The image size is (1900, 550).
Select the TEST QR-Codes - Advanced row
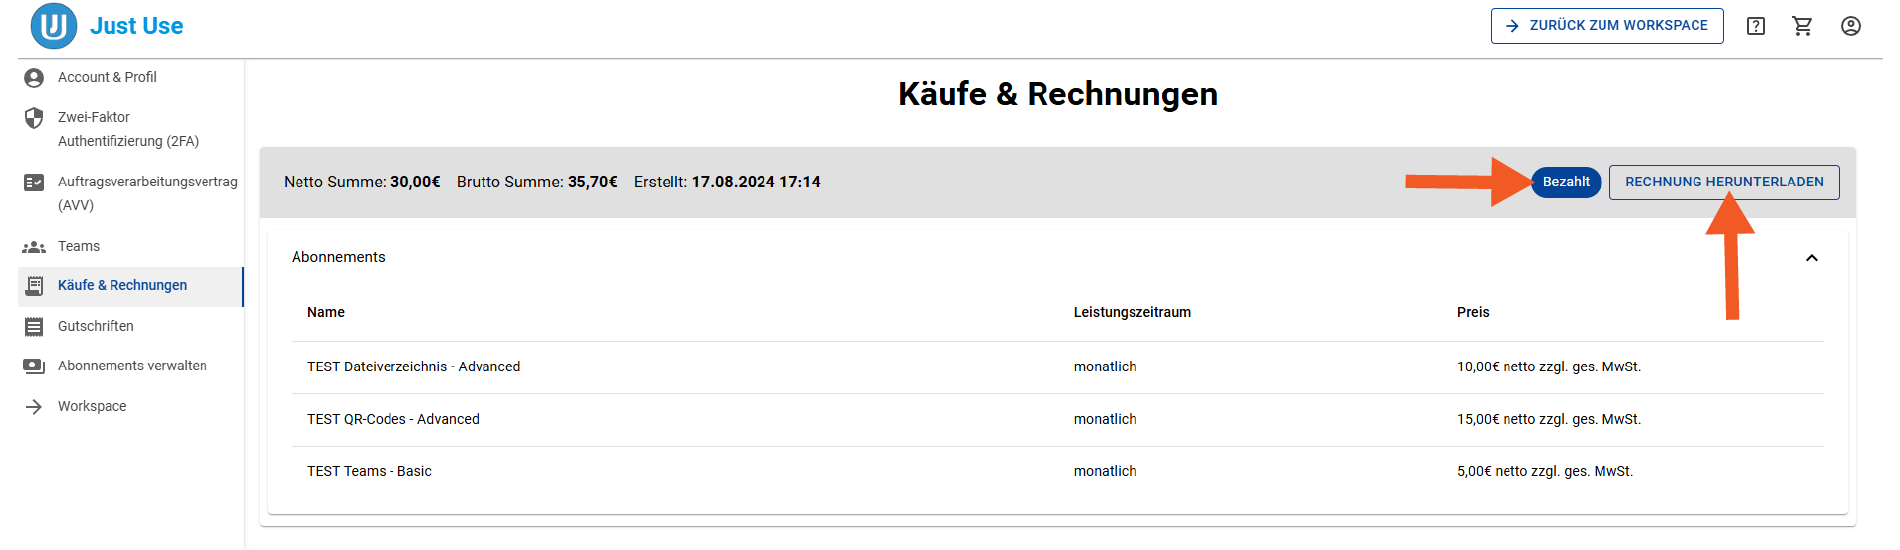tap(1058, 420)
